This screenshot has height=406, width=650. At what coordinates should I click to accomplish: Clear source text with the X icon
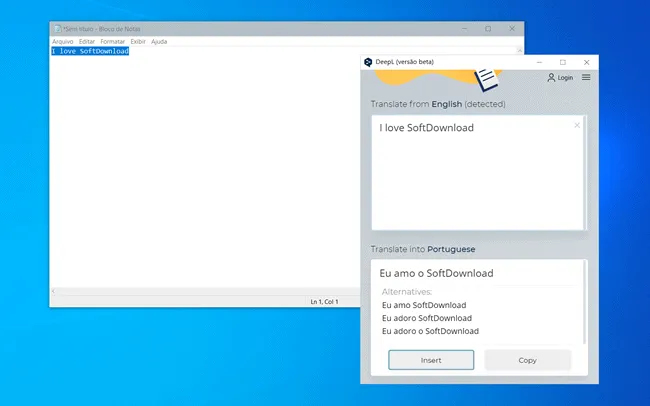click(577, 125)
